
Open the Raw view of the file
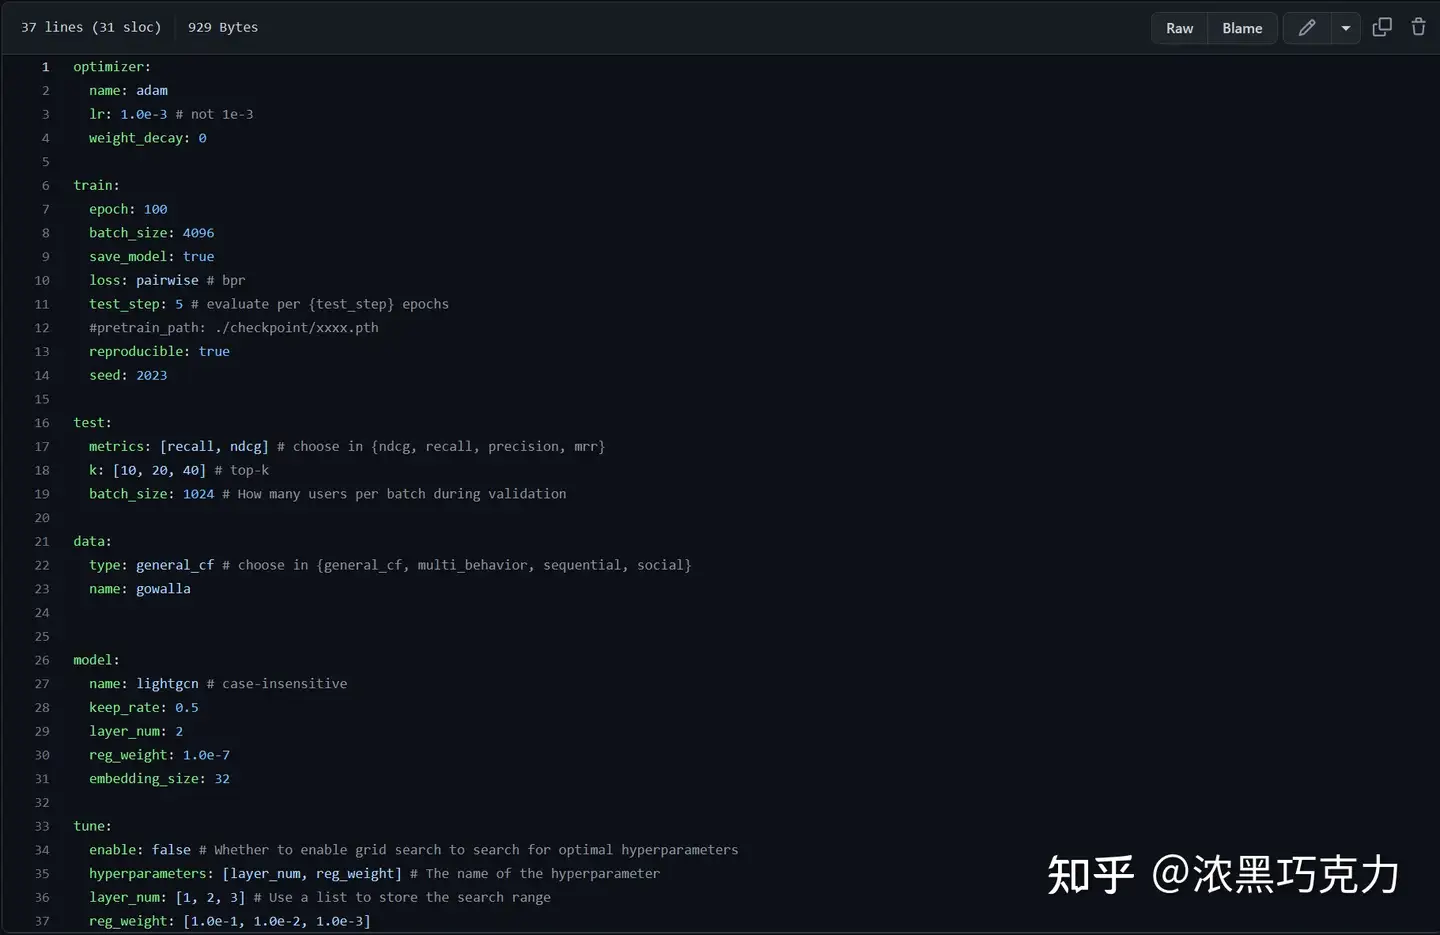click(1180, 28)
